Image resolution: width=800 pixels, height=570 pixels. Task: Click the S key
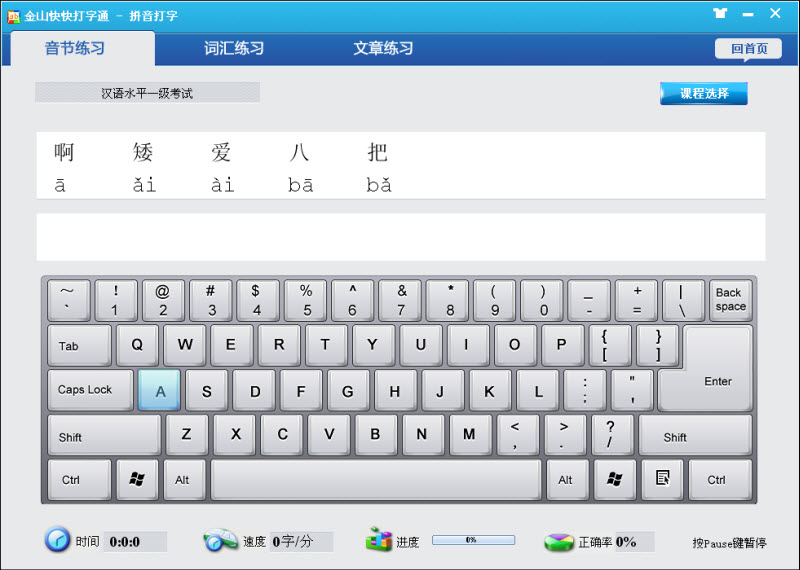tap(206, 390)
